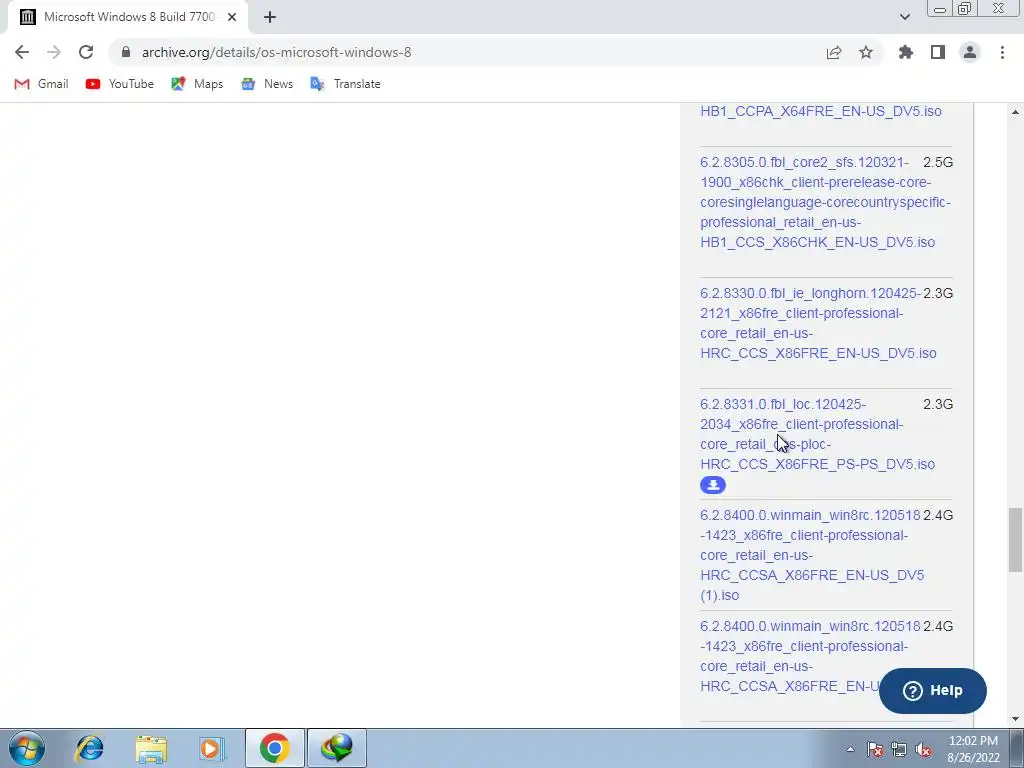1024x768 pixels.
Task: Open the HB1_CCPA_X64FRE_EN-US_DV5.iso link
Action: click(x=821, y=111)
